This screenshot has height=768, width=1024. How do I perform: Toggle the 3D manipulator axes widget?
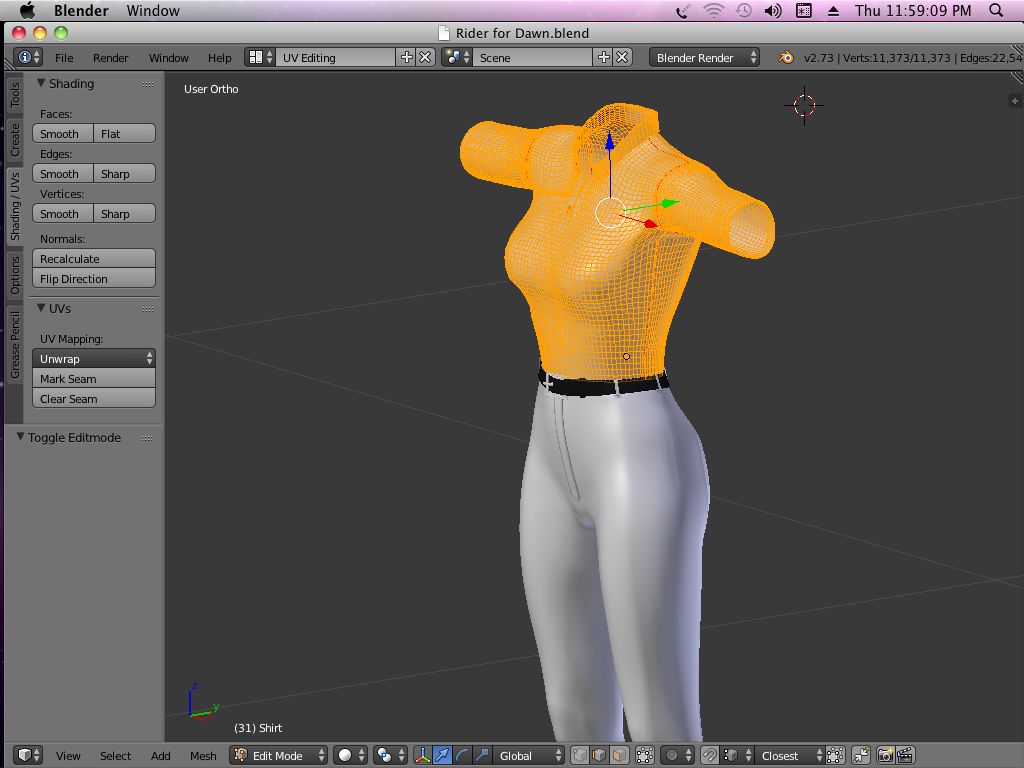(422, 756)
